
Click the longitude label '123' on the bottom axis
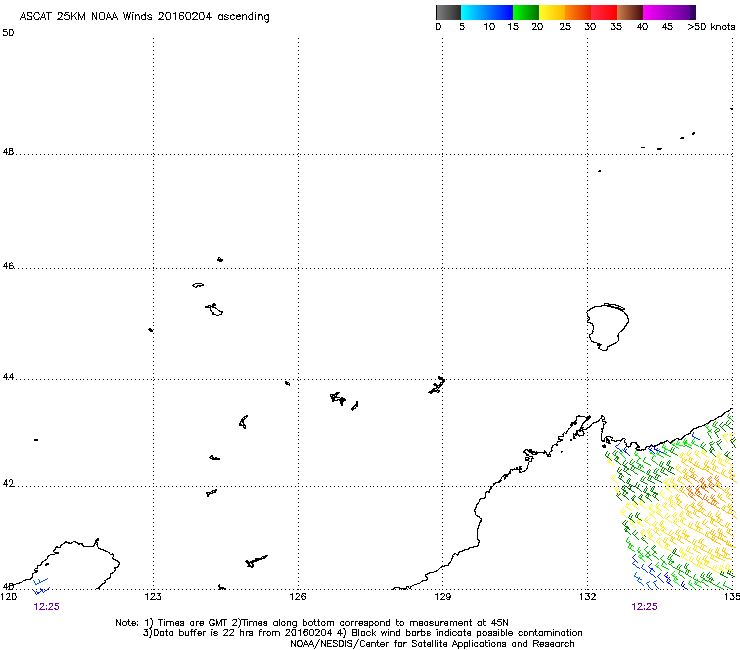click(x=153, y=597)
